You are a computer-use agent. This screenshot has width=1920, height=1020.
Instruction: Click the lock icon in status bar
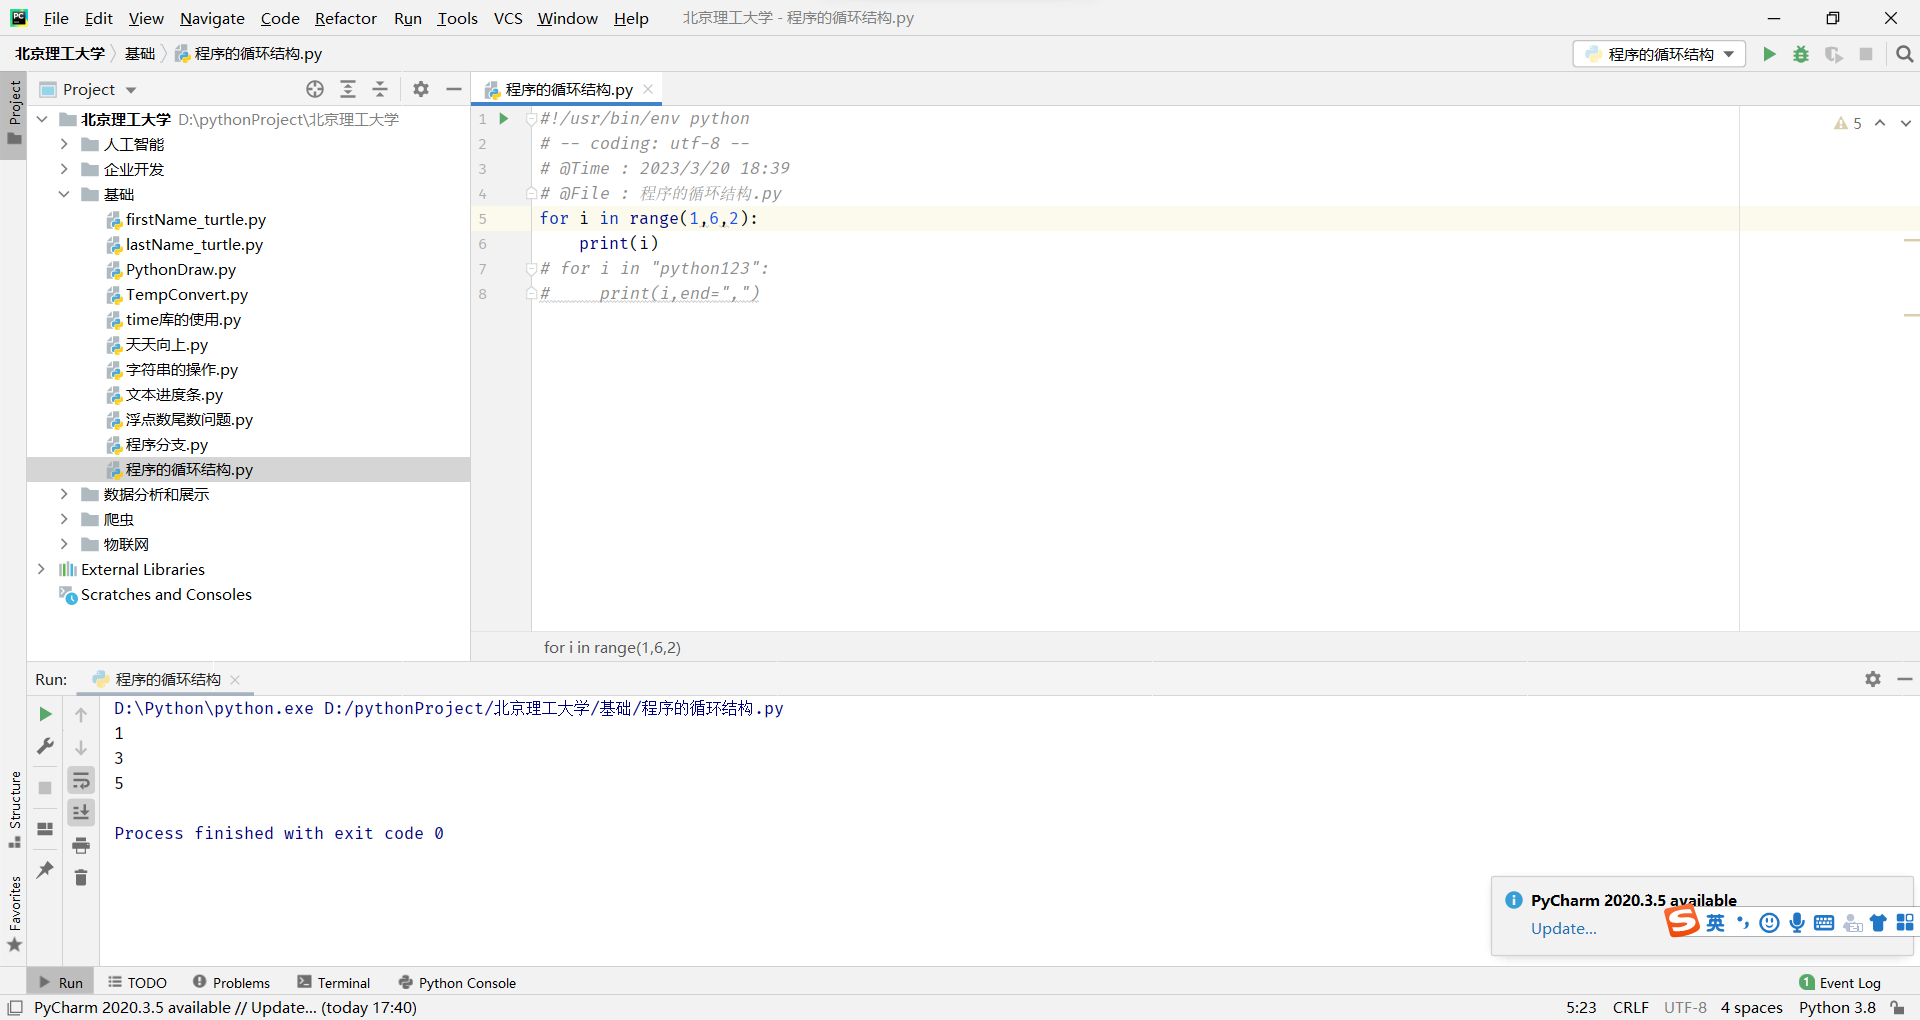point(1898,1008)
